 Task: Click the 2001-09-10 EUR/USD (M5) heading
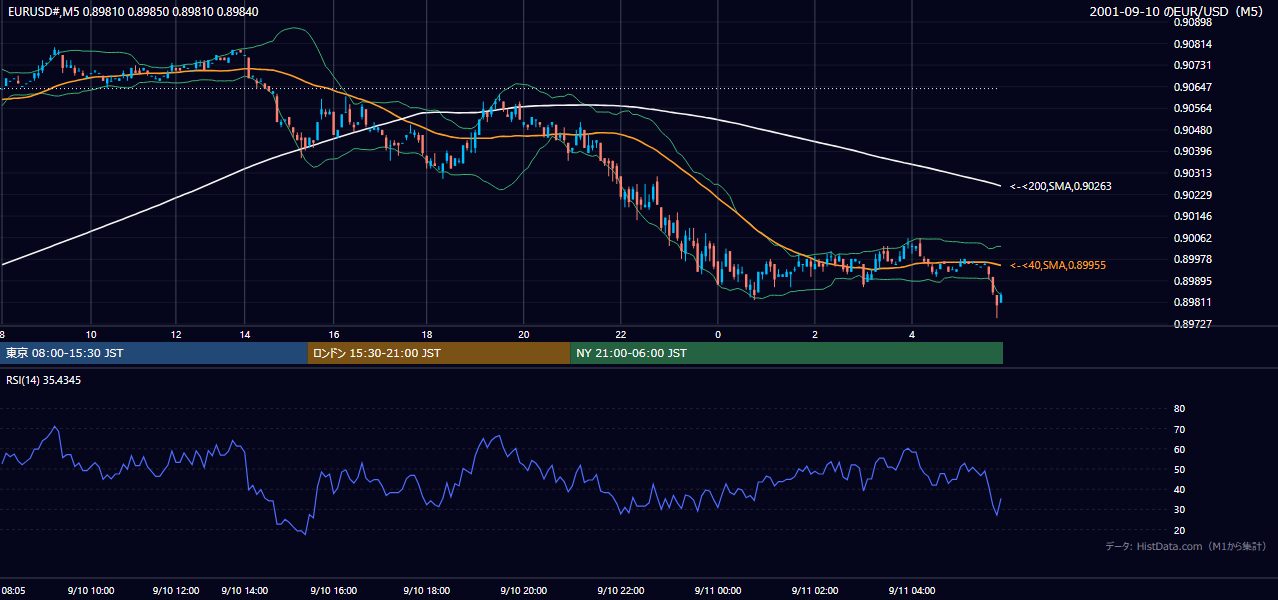(1176, 11)
